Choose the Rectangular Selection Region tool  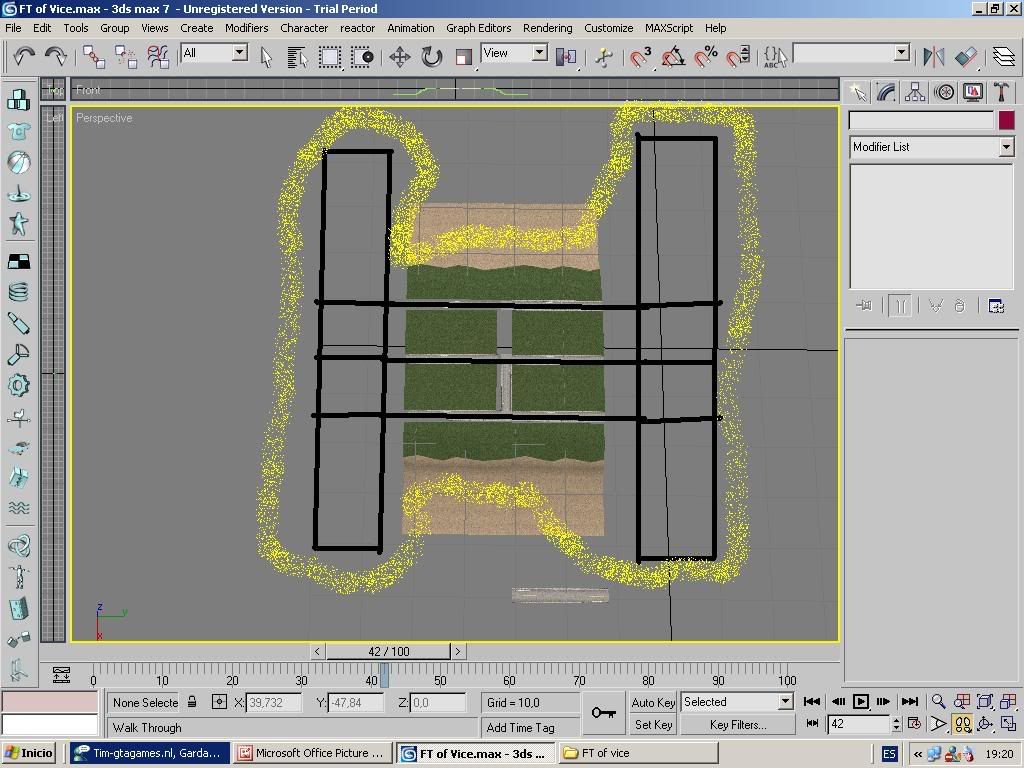coord(330,57)
